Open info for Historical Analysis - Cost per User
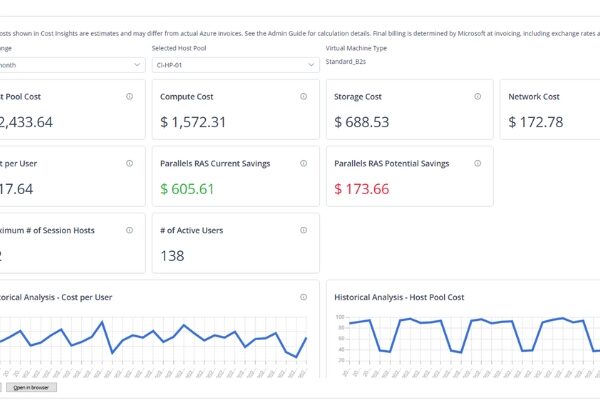This screenshot has height=400, width=600. pos(303,297)
